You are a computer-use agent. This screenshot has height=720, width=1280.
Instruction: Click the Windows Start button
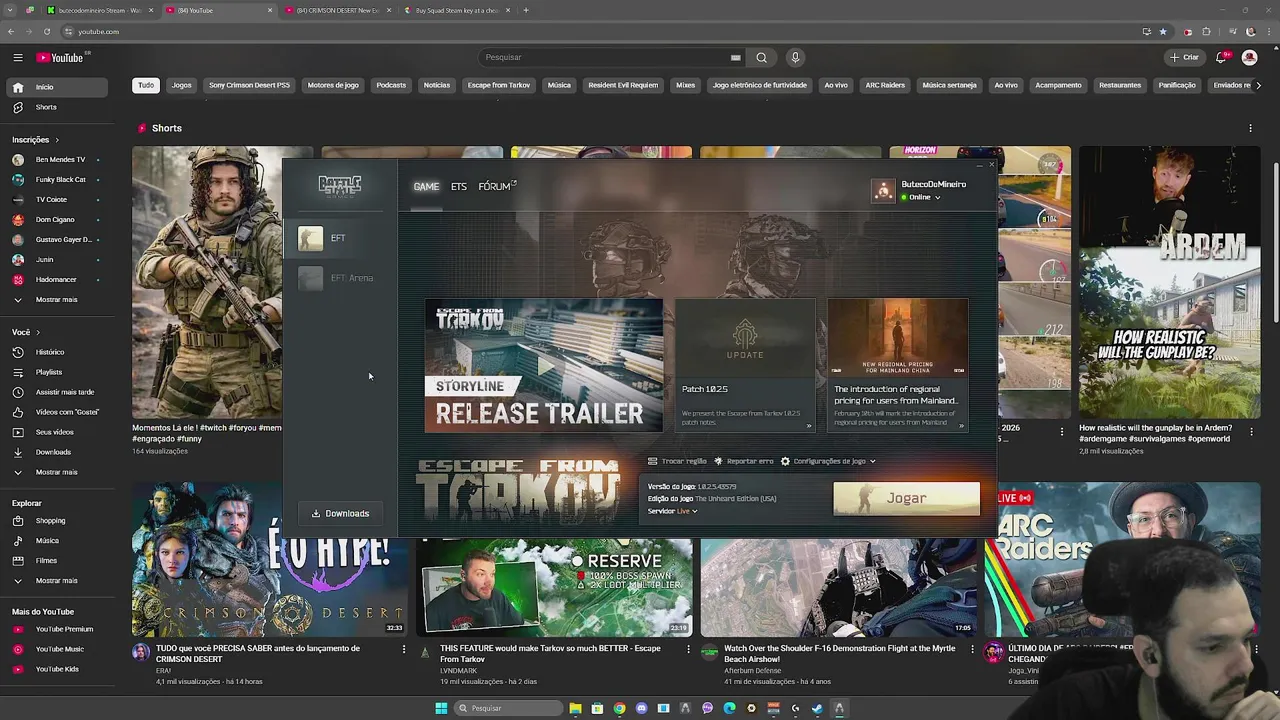pos(441,708)
